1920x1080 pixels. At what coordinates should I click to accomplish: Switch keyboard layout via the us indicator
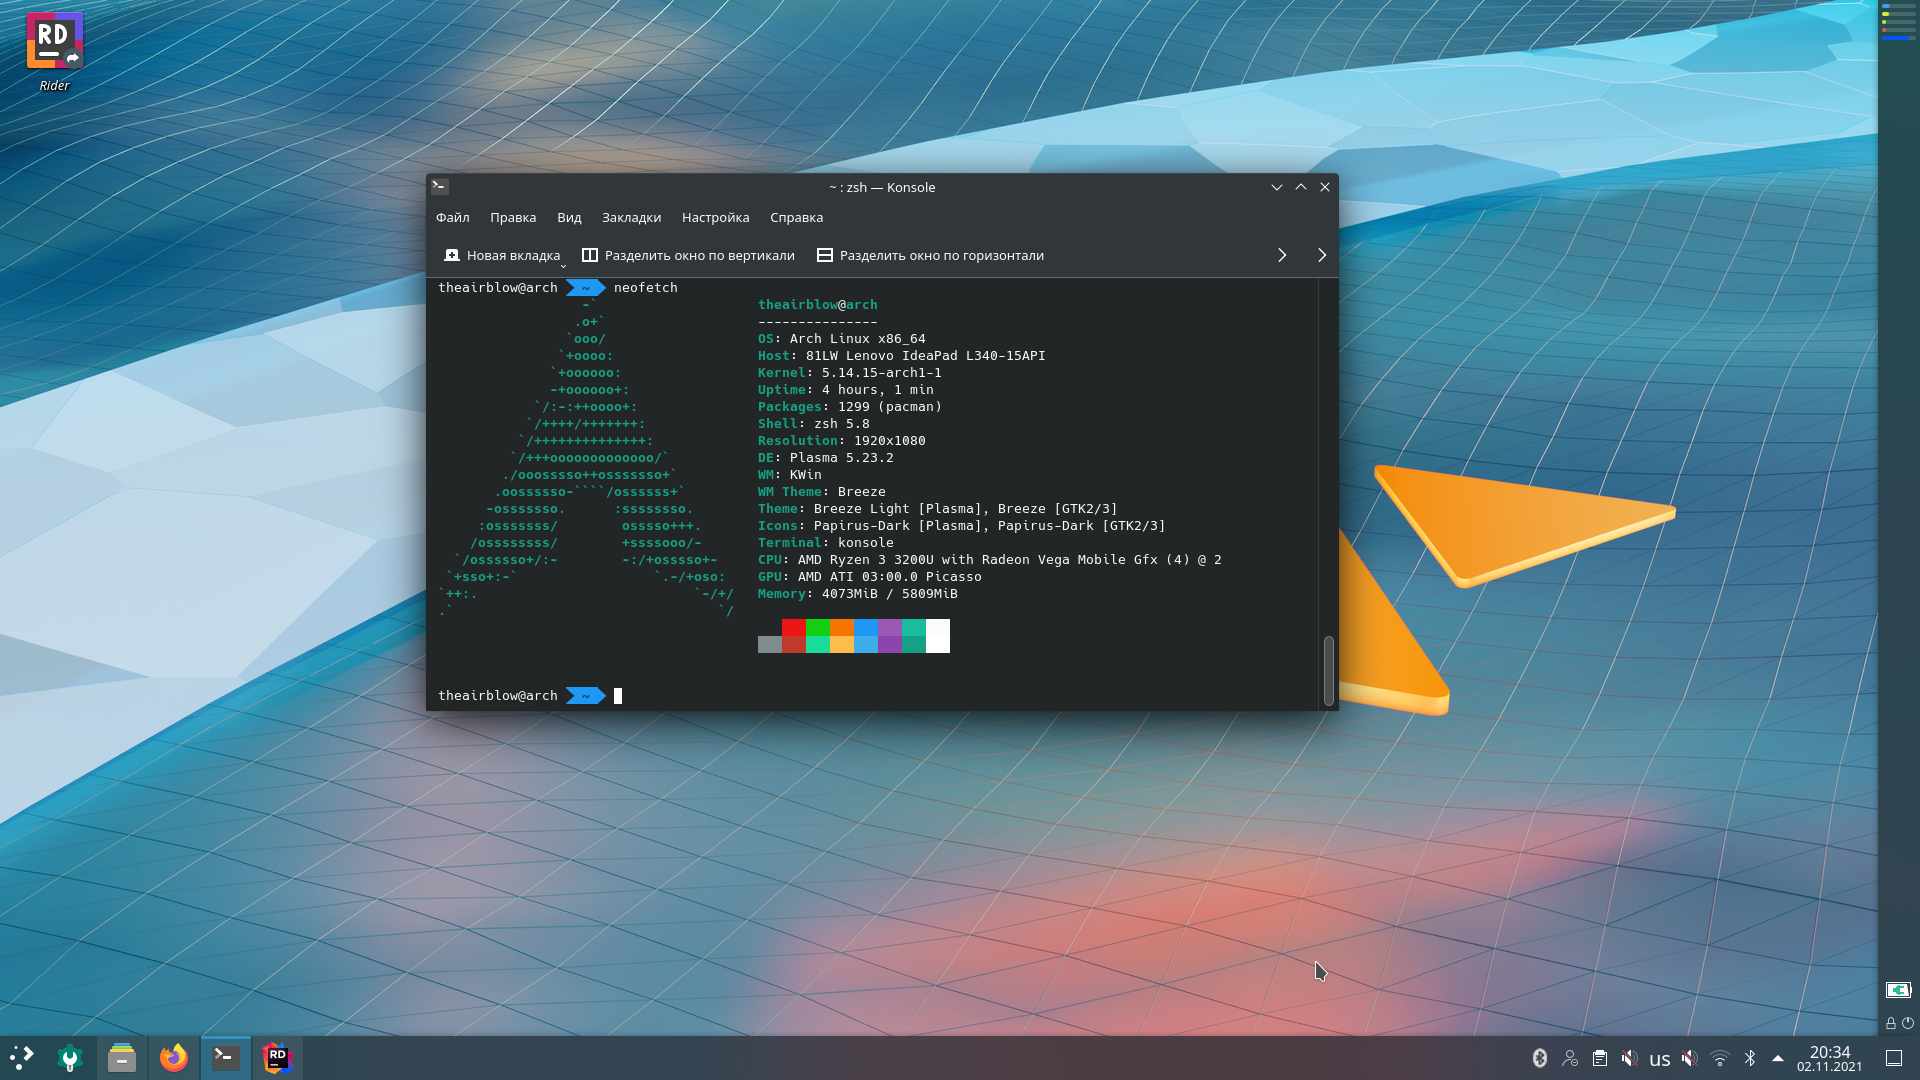pyautogui.click(x=1661, y=1058)
